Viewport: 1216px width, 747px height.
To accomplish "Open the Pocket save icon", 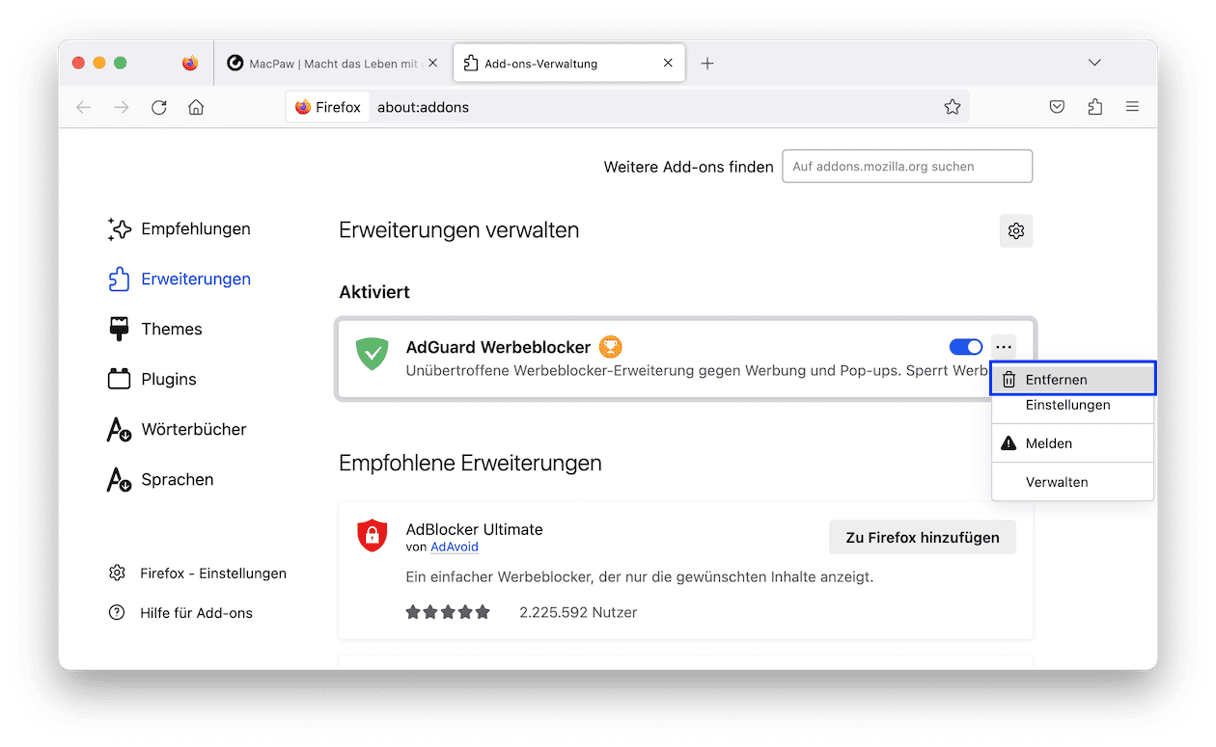I will pyautogui.click(x=1057, y=107).
